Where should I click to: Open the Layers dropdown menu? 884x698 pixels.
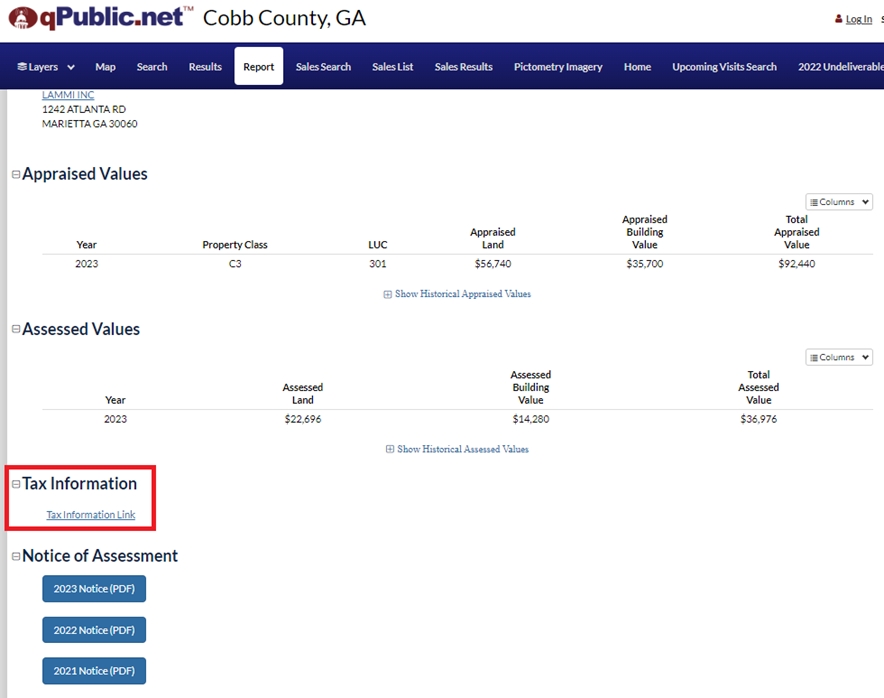[46, 67]
